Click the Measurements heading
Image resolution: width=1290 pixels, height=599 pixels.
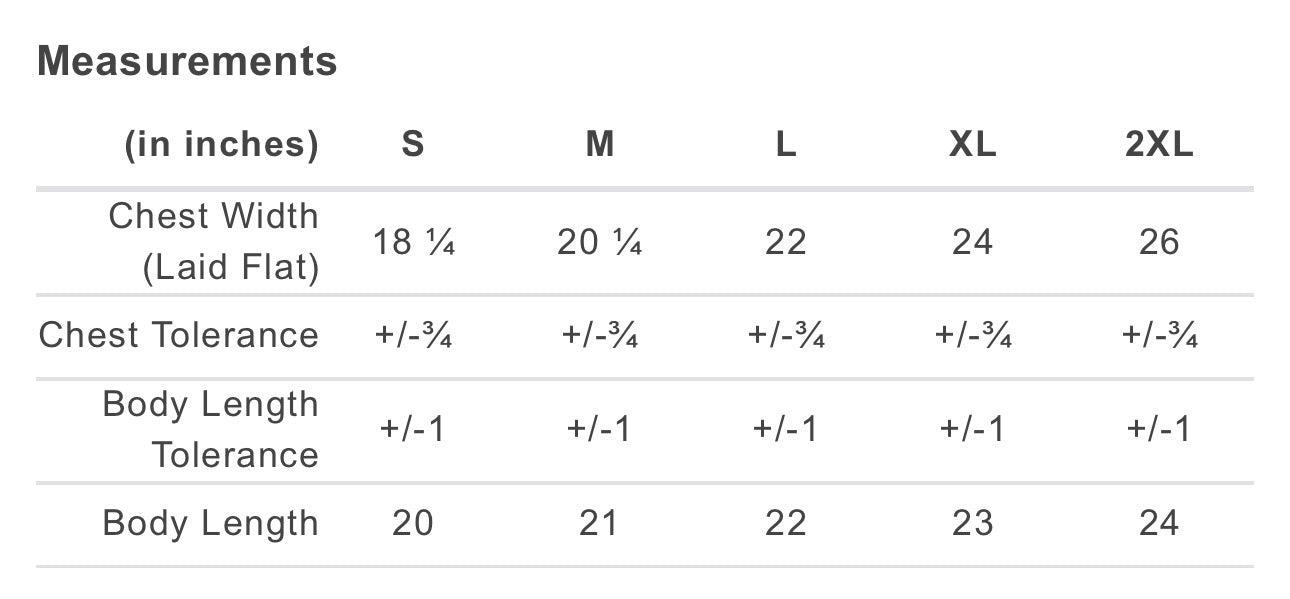187,62
